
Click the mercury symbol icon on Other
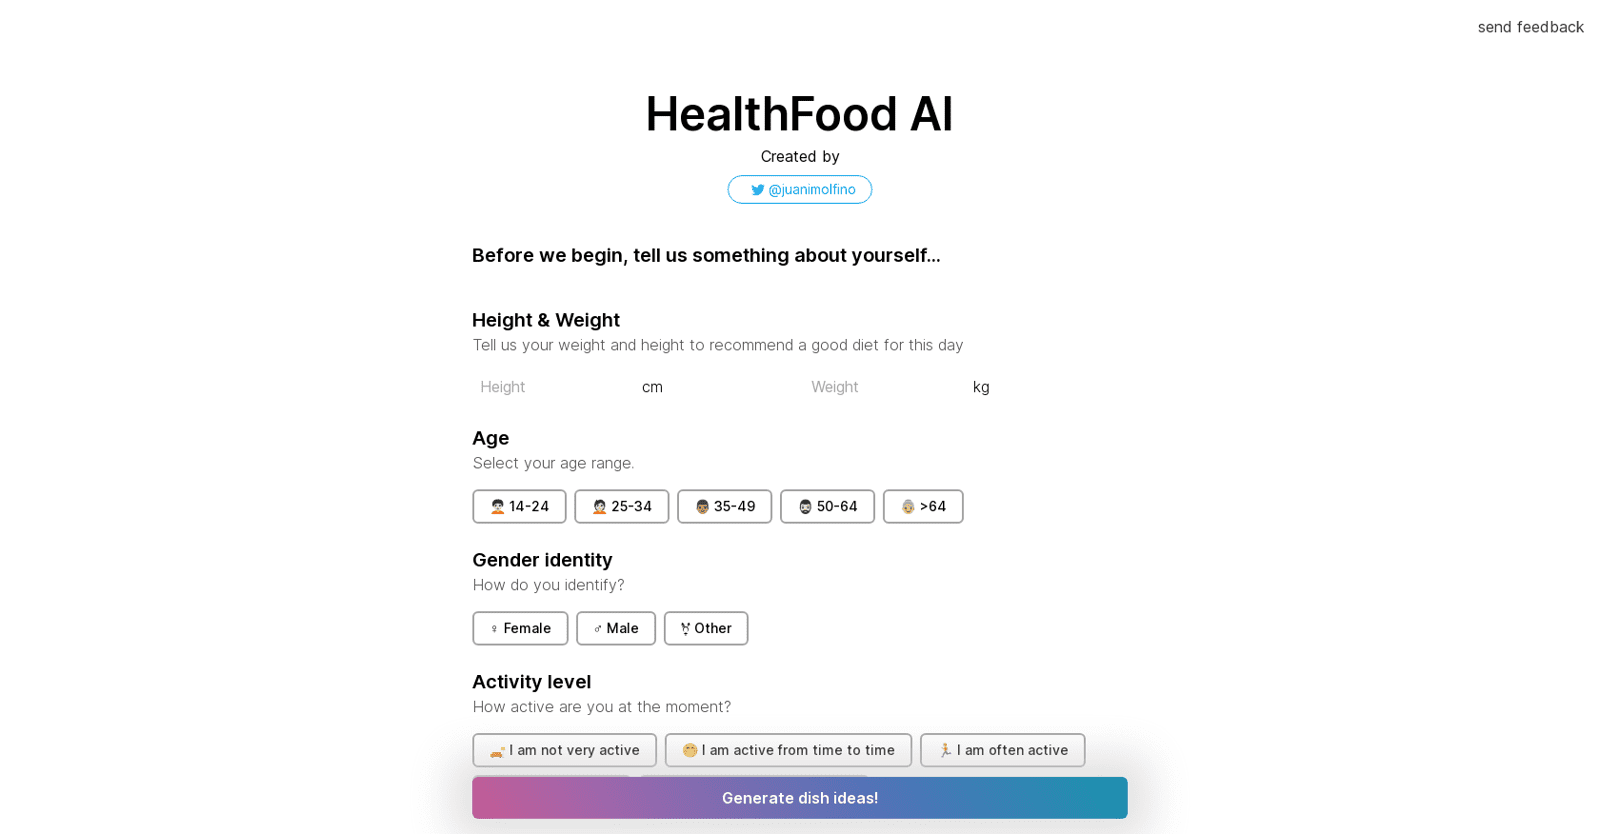click(x=684, y=628)
